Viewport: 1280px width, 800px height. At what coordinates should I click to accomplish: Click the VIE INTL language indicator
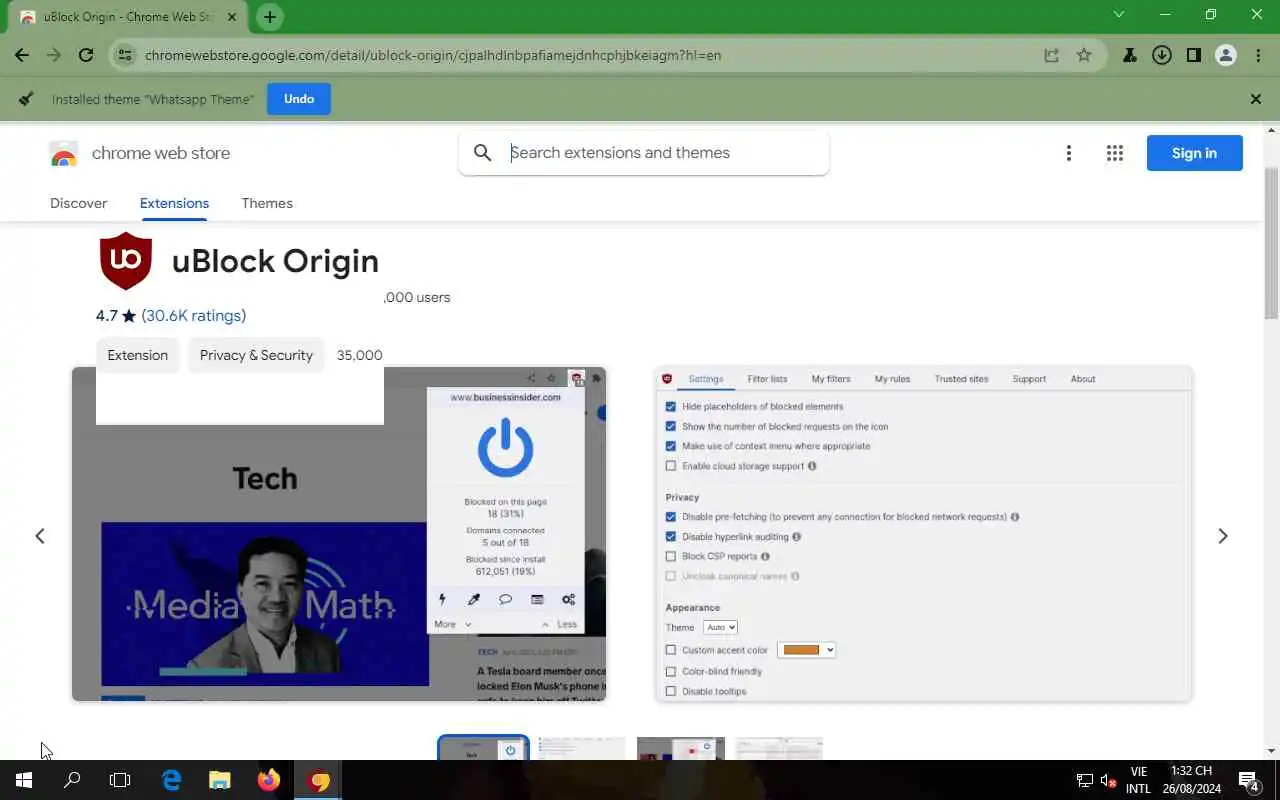(x=1138, y=780)
